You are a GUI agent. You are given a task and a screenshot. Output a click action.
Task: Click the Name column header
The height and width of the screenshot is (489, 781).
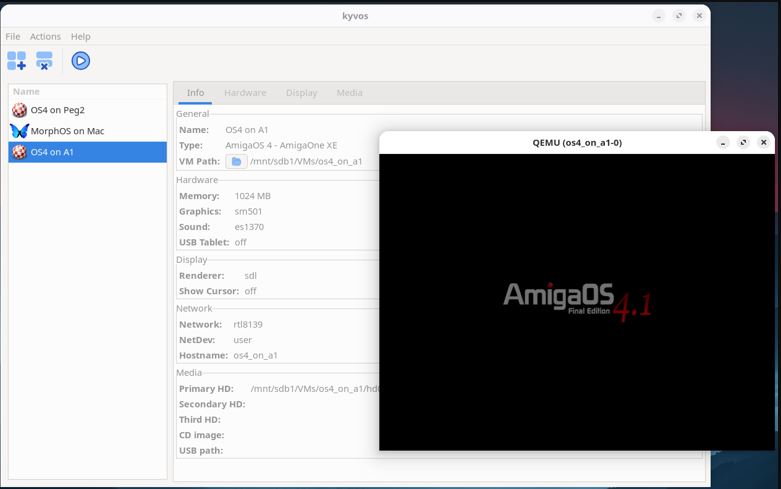pyautogui.click(x=27, y=91)
